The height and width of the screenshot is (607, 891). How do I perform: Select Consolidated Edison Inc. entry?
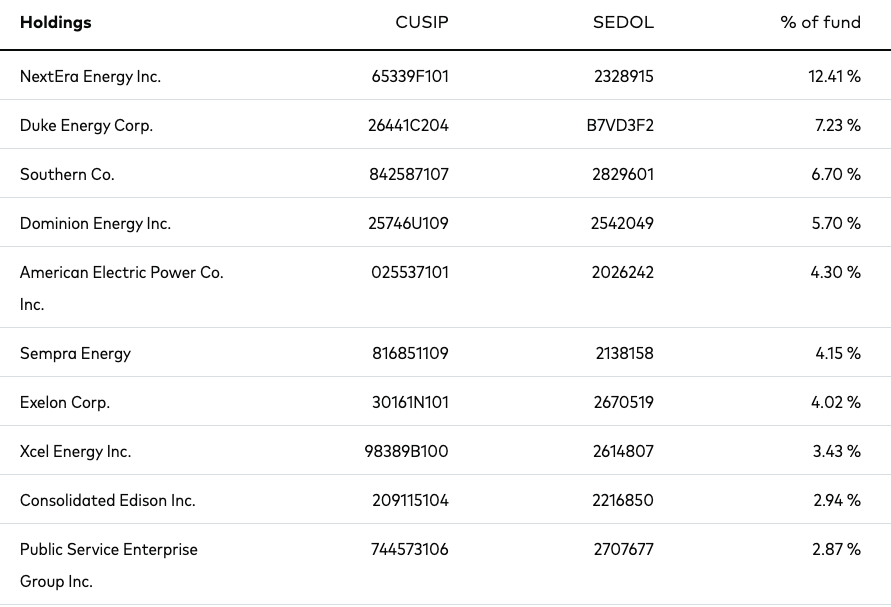(108, 500)
